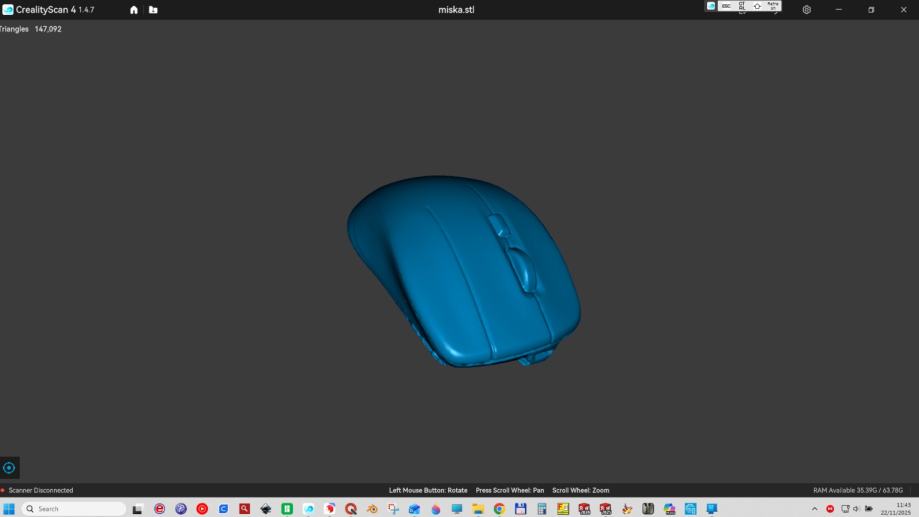Click the miska.stl file title
The width and height of the screenshot is (919, 517).
tap(456, 10)
